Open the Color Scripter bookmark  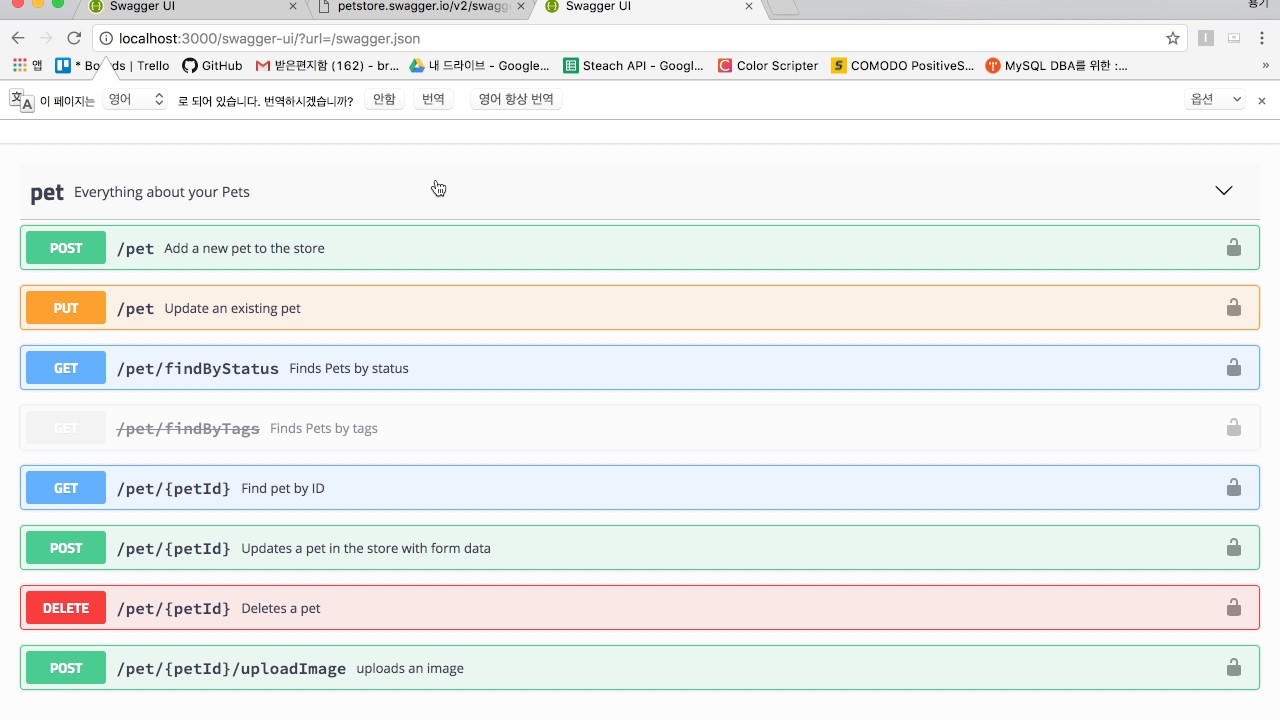pyautogui.click(x=768, y=65)
